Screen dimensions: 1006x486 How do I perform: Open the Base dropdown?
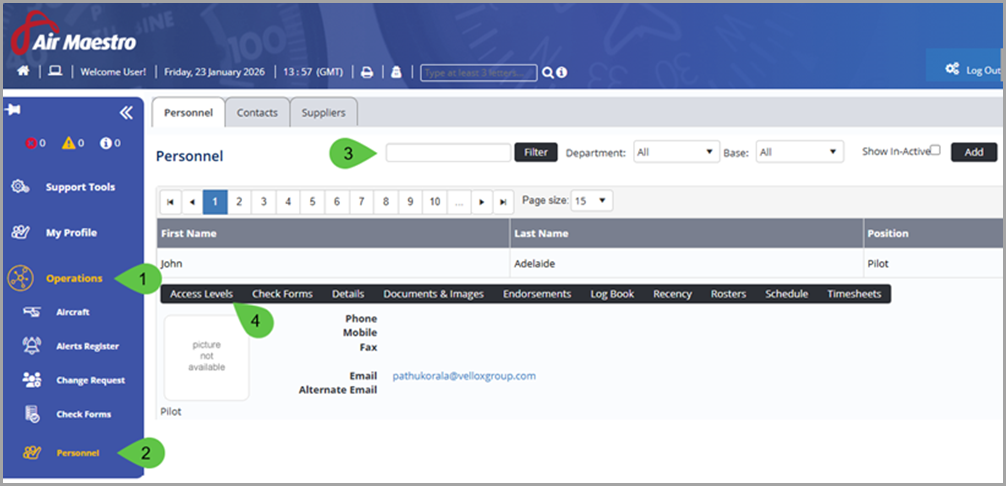click(x=799, y=152)
